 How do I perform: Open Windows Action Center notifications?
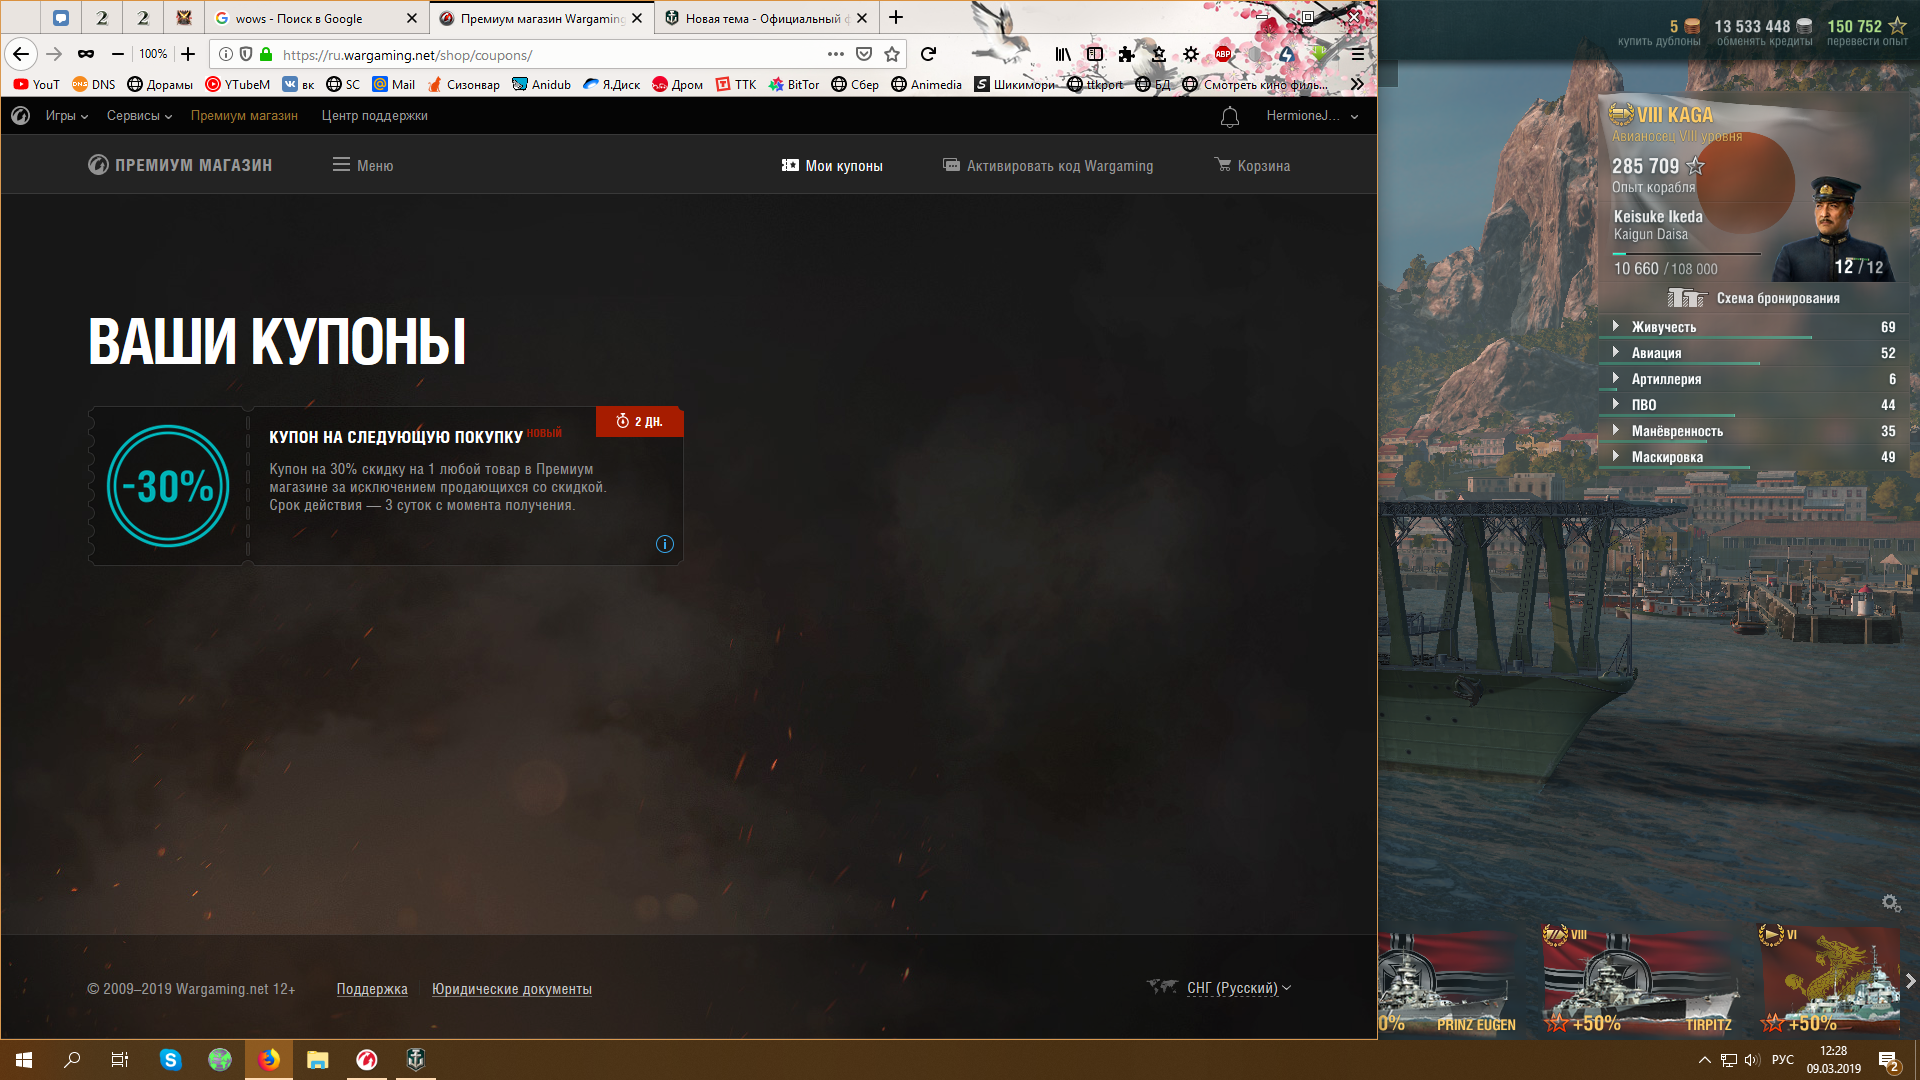(x=1888, y=1060)
